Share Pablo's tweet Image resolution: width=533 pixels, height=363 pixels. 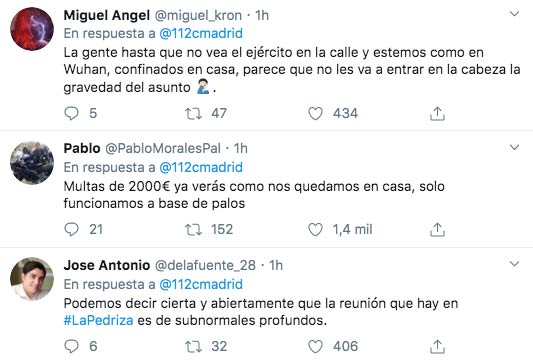point(437,230)
